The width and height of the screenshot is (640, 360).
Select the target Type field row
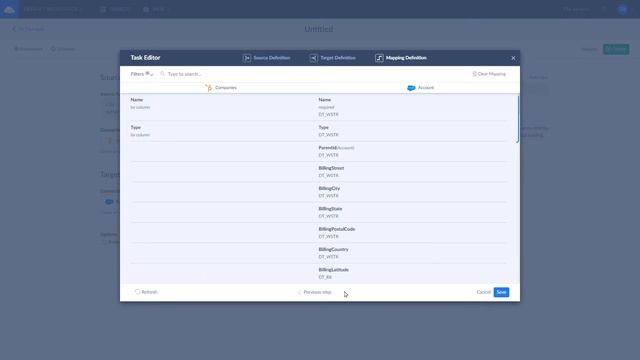412,131
